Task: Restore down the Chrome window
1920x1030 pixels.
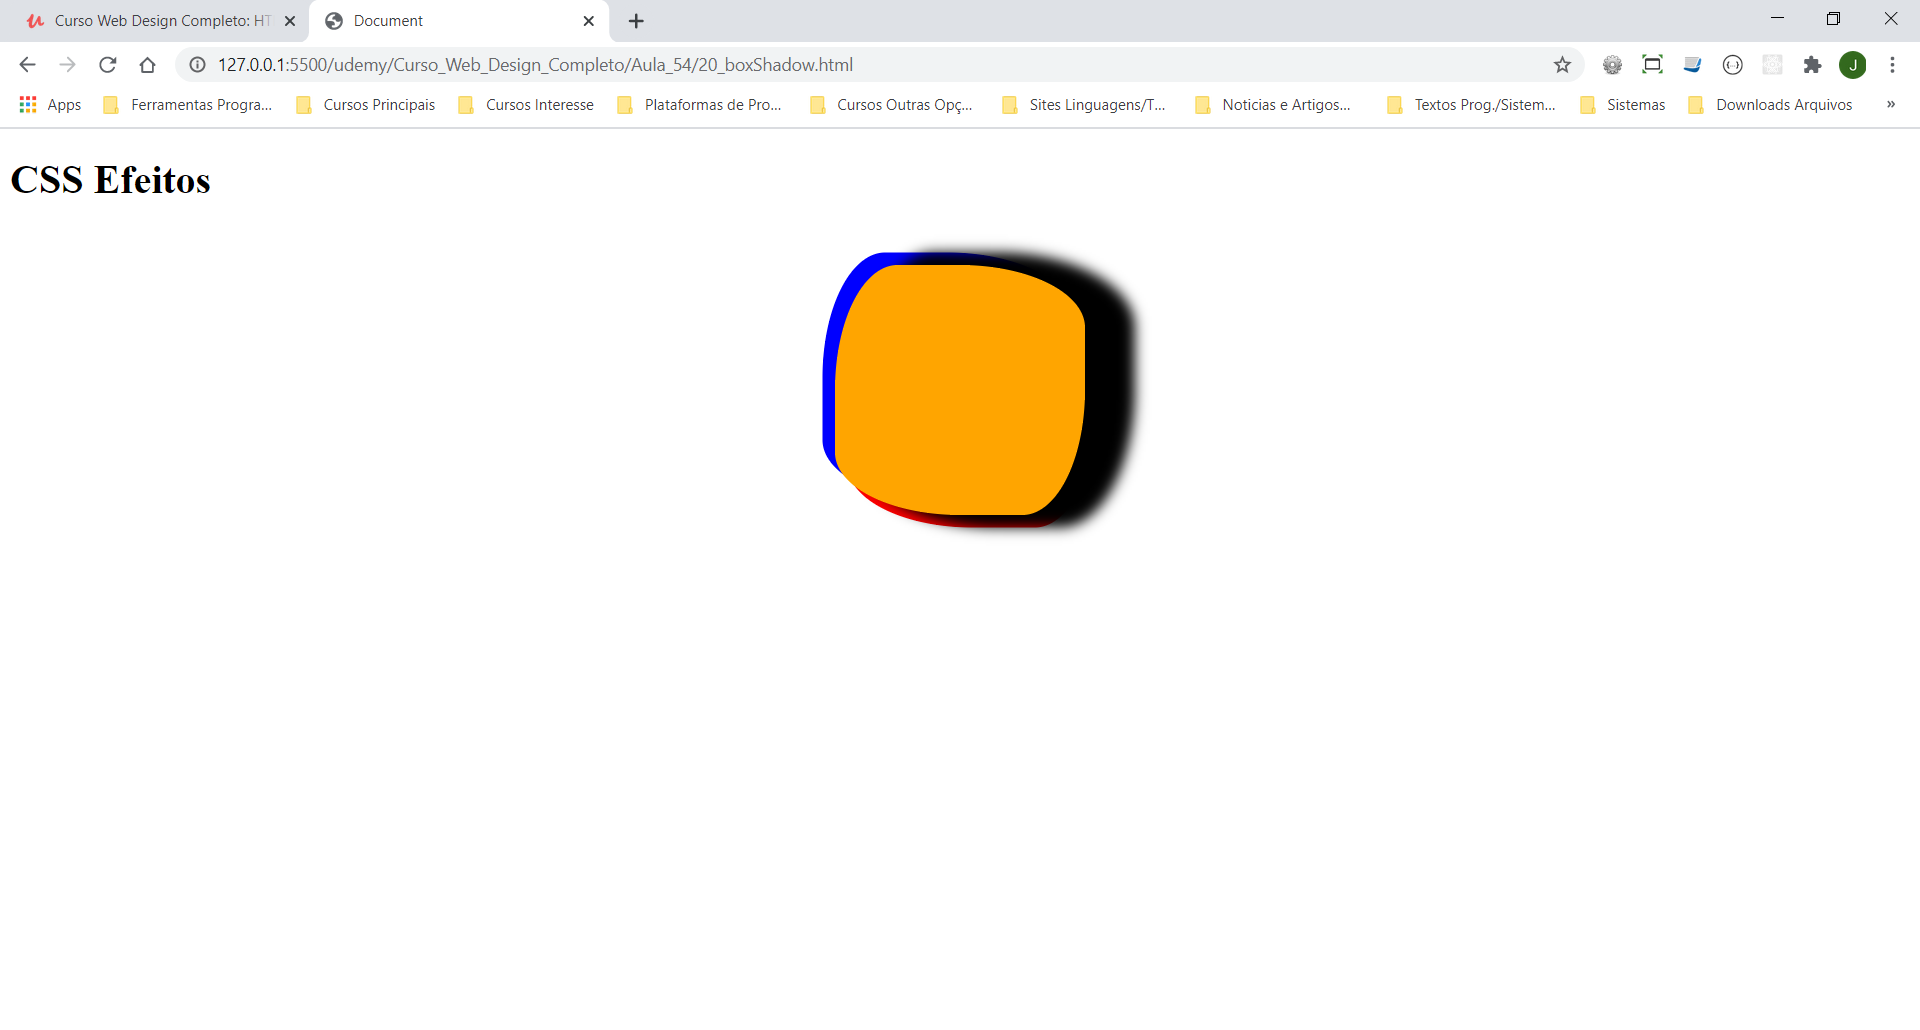Action: [x=1833, y=19]
